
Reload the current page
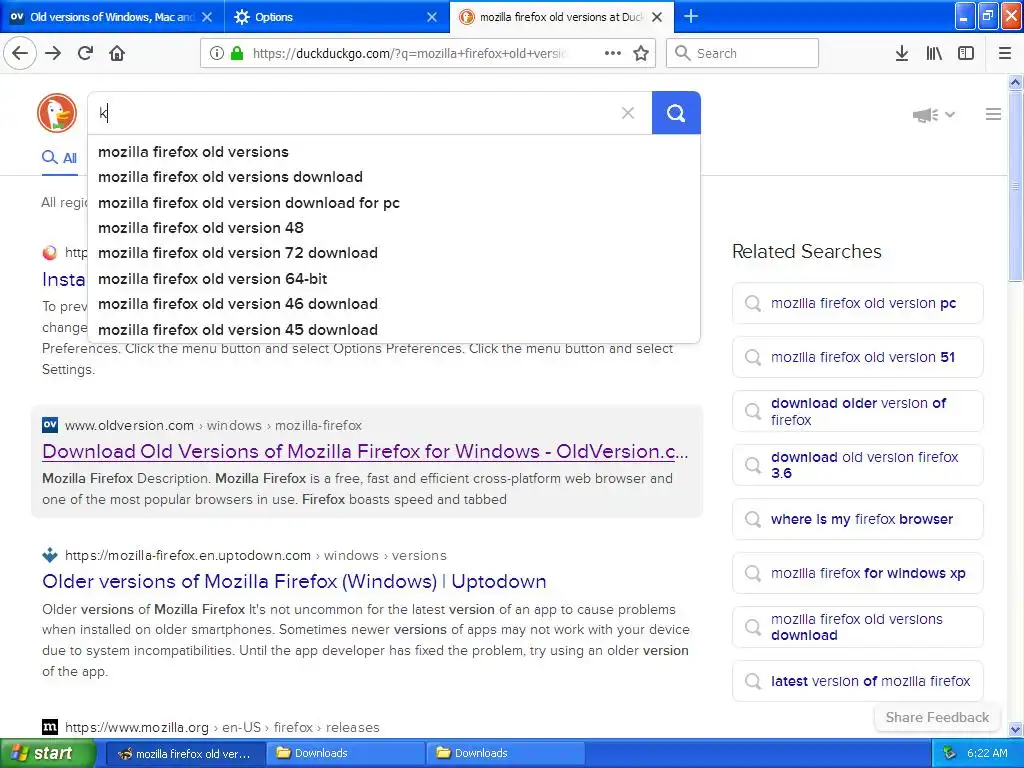85,53
